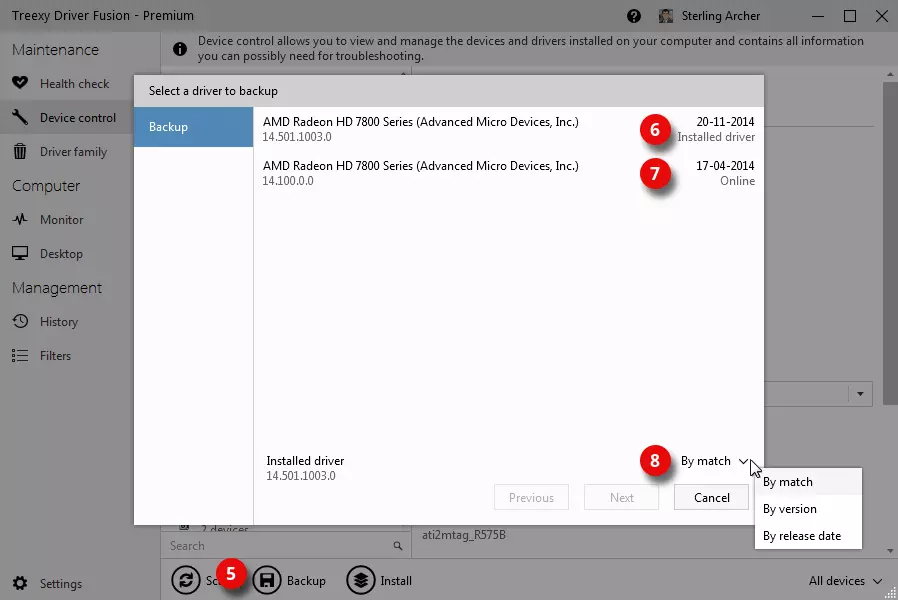Click the Backup floppy disk icon
This screenshot has height=600, width=898.
point(267,580)
